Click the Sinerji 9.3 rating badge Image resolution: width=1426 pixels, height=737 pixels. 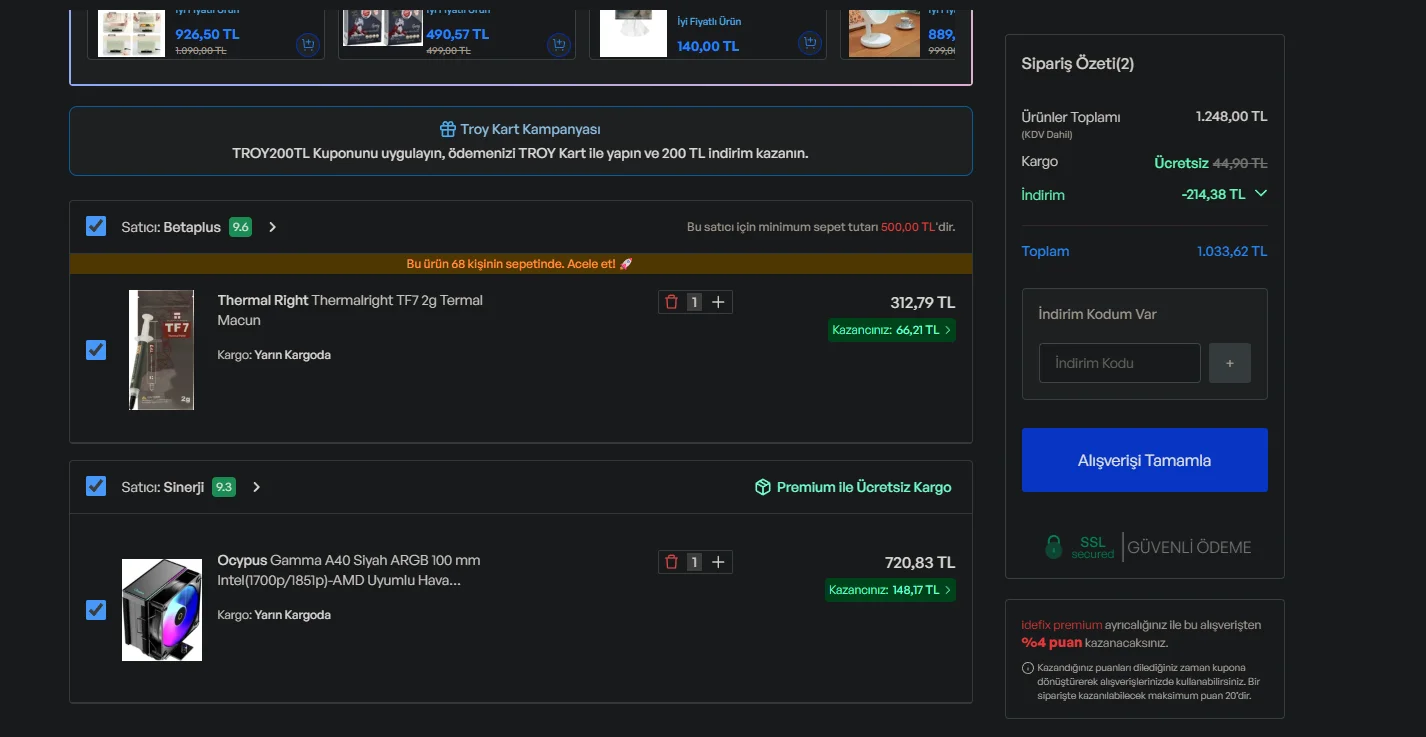click(224, 487)
